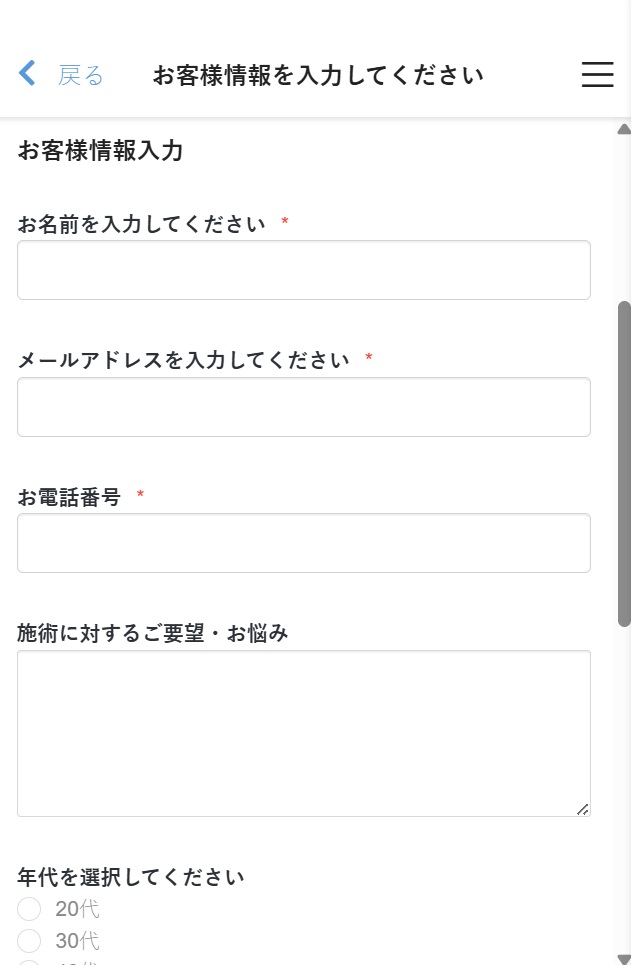
Task: Click the scrollbar down arrow
Action: click(624, 959)
